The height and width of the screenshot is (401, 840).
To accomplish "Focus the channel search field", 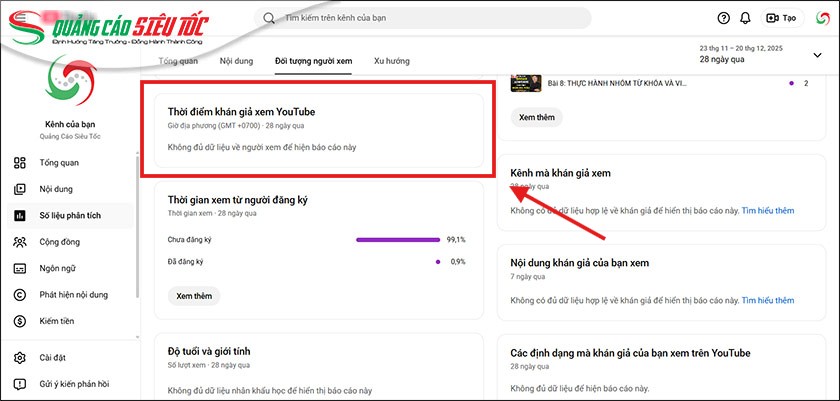I will pyautogui.click(x=423, y=18).
